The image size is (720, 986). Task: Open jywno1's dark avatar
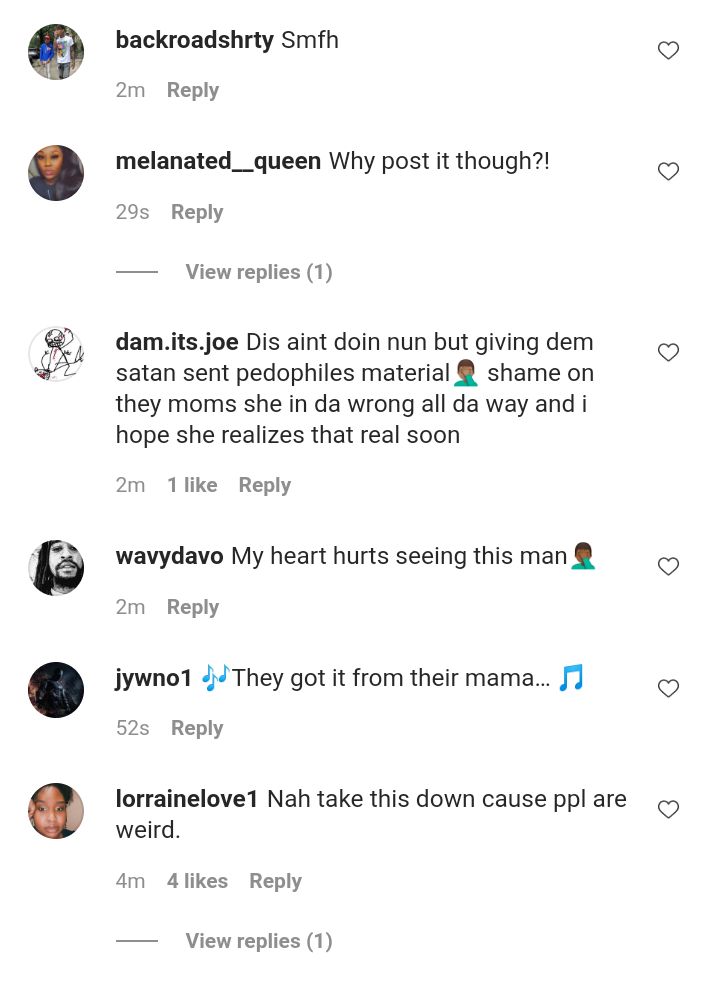pyautogui.click(x=56, y=690)
